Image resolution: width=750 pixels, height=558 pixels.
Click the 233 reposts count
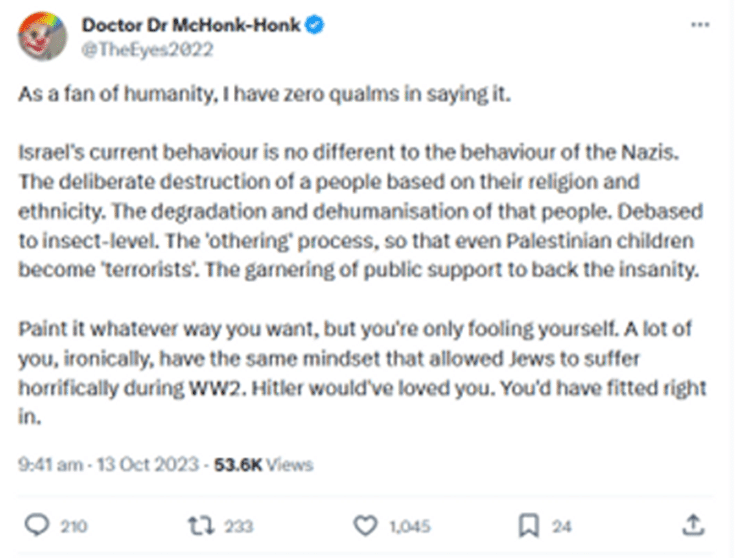[x=239, y=526]
